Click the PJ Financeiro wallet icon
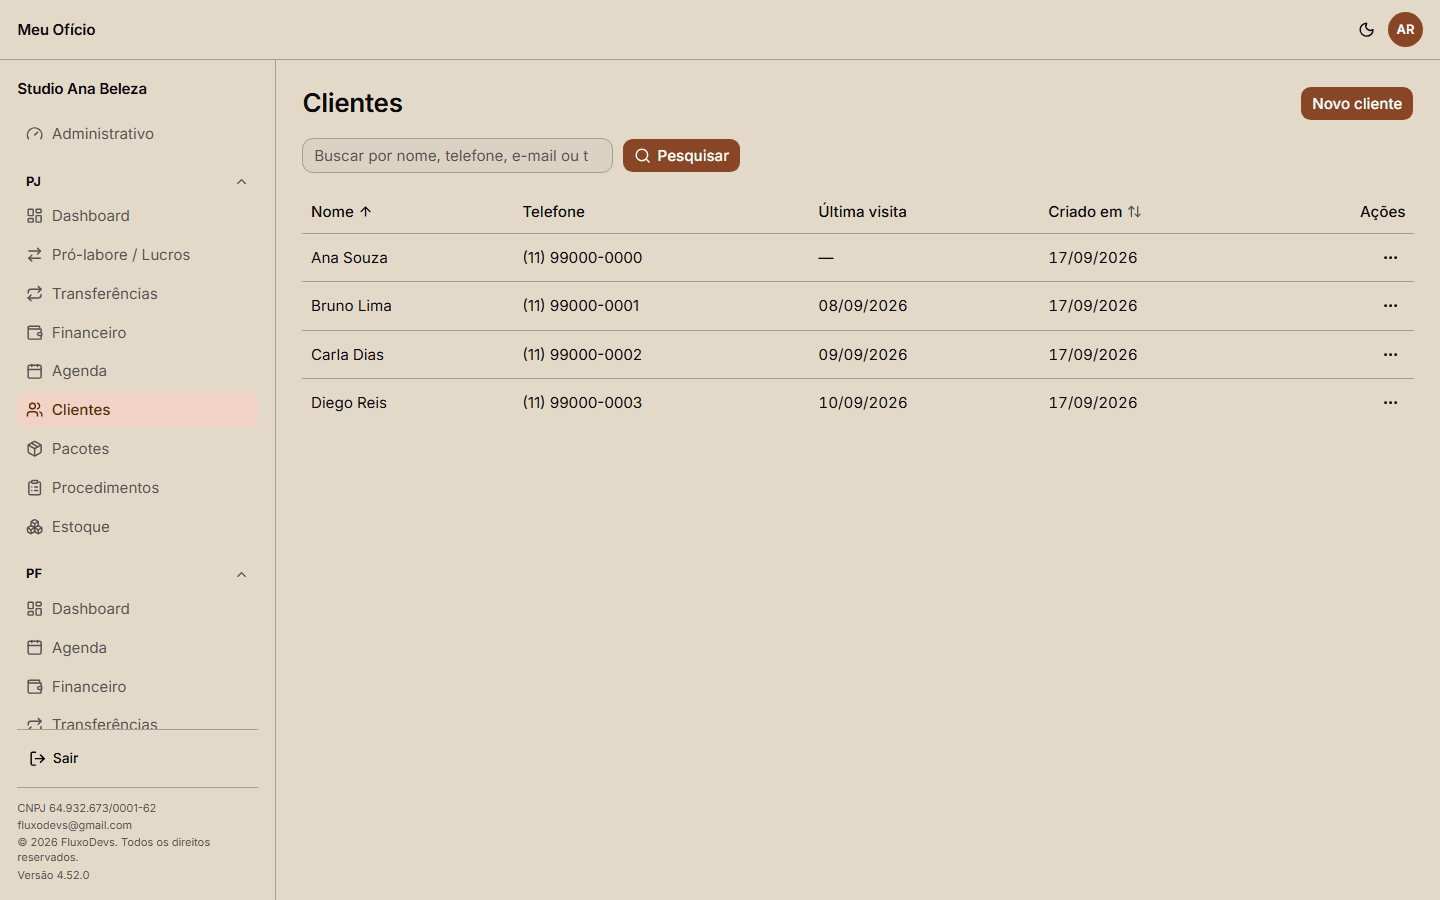 35,333
